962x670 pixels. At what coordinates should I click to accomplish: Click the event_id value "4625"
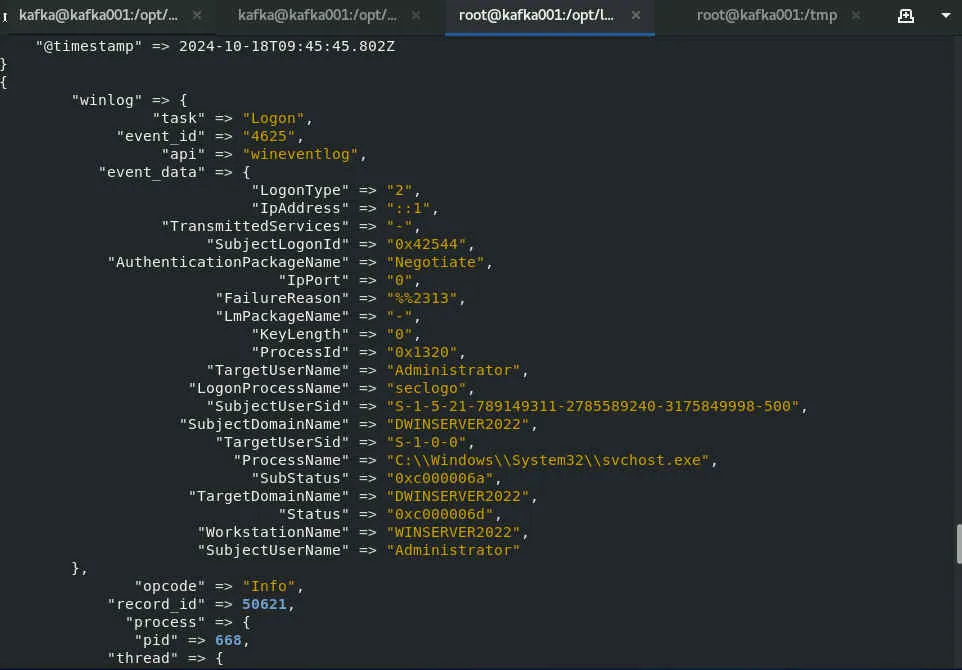point(269,136)
